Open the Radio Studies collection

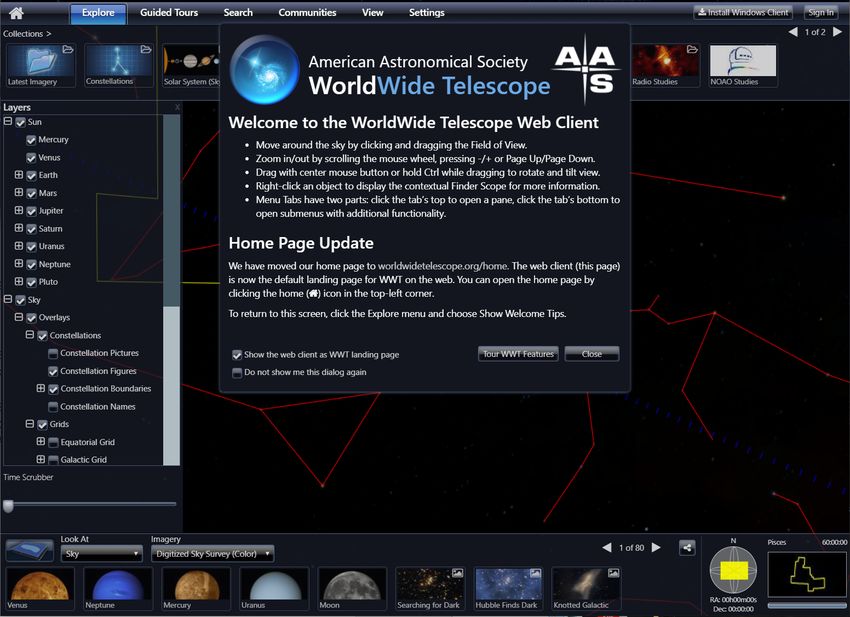tap(665, 66)
